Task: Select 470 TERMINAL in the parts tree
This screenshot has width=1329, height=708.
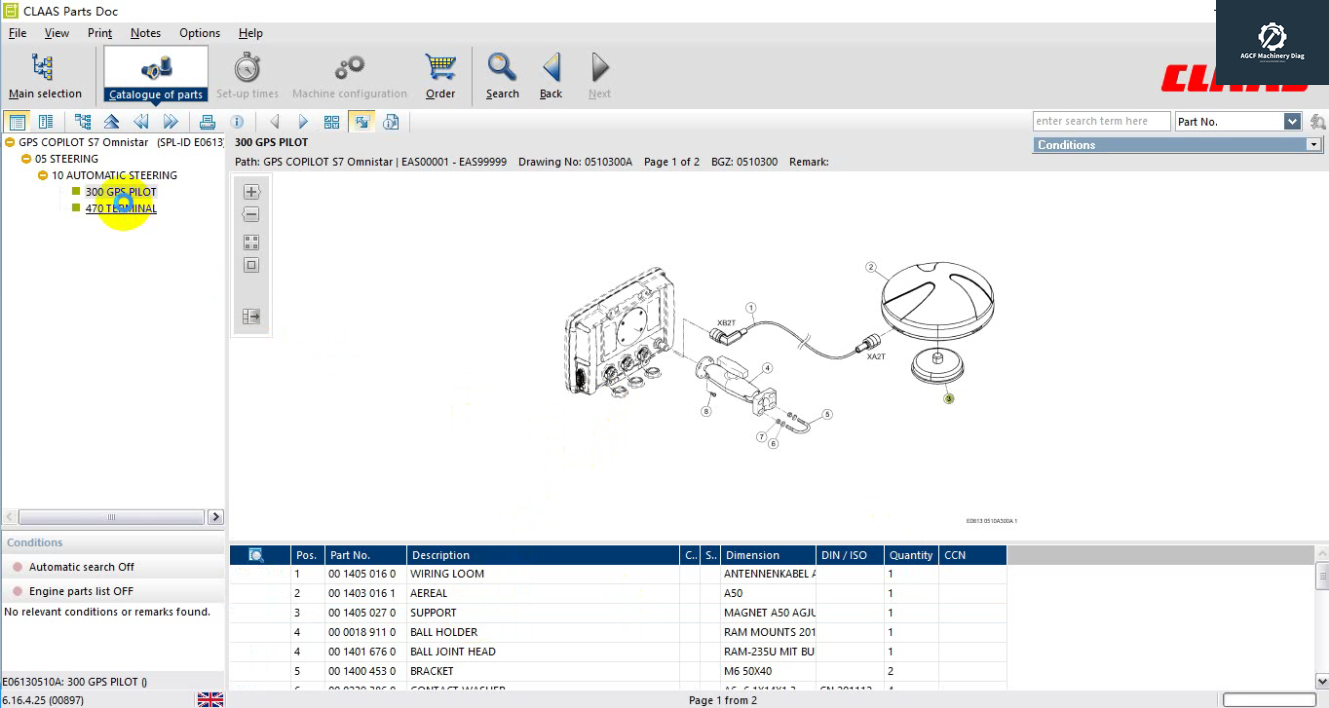Action: (x=121, y=208)
